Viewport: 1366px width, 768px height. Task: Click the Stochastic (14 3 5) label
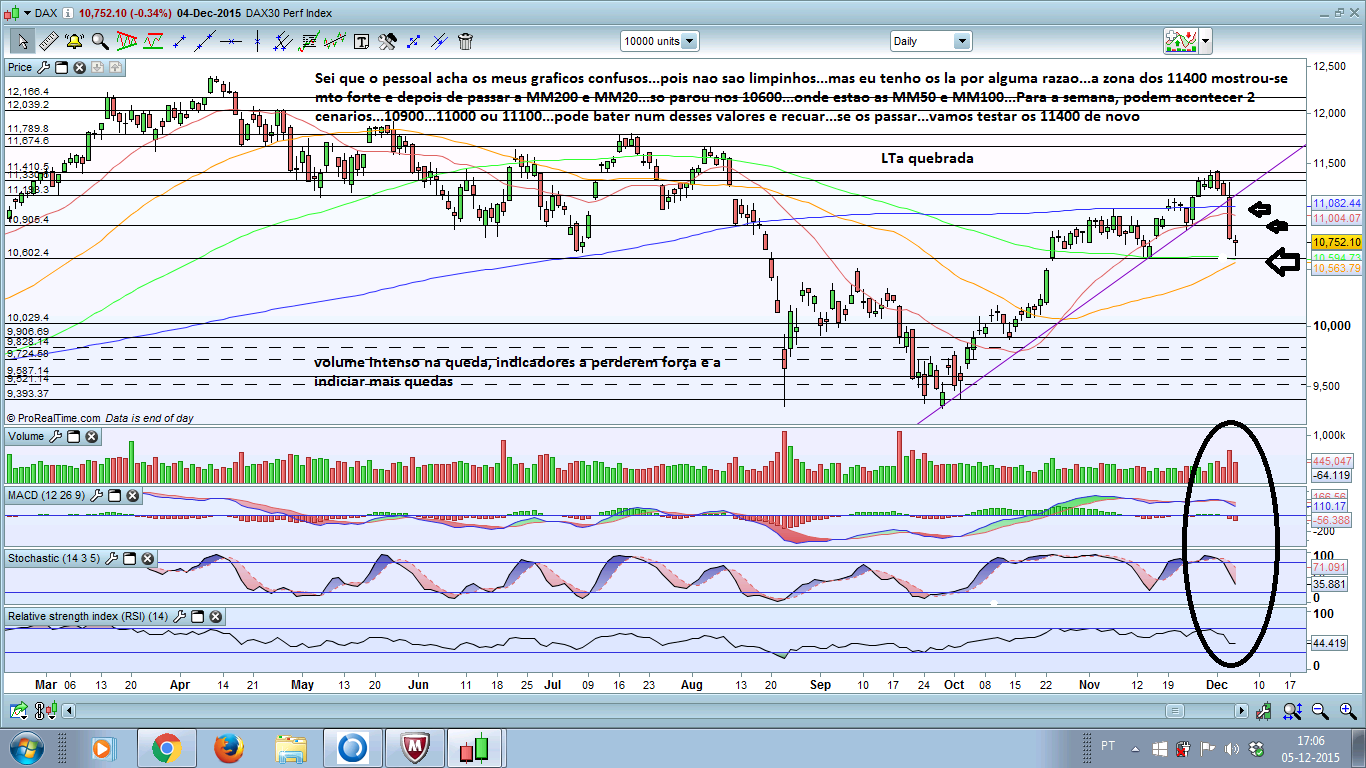pos(54,557)
